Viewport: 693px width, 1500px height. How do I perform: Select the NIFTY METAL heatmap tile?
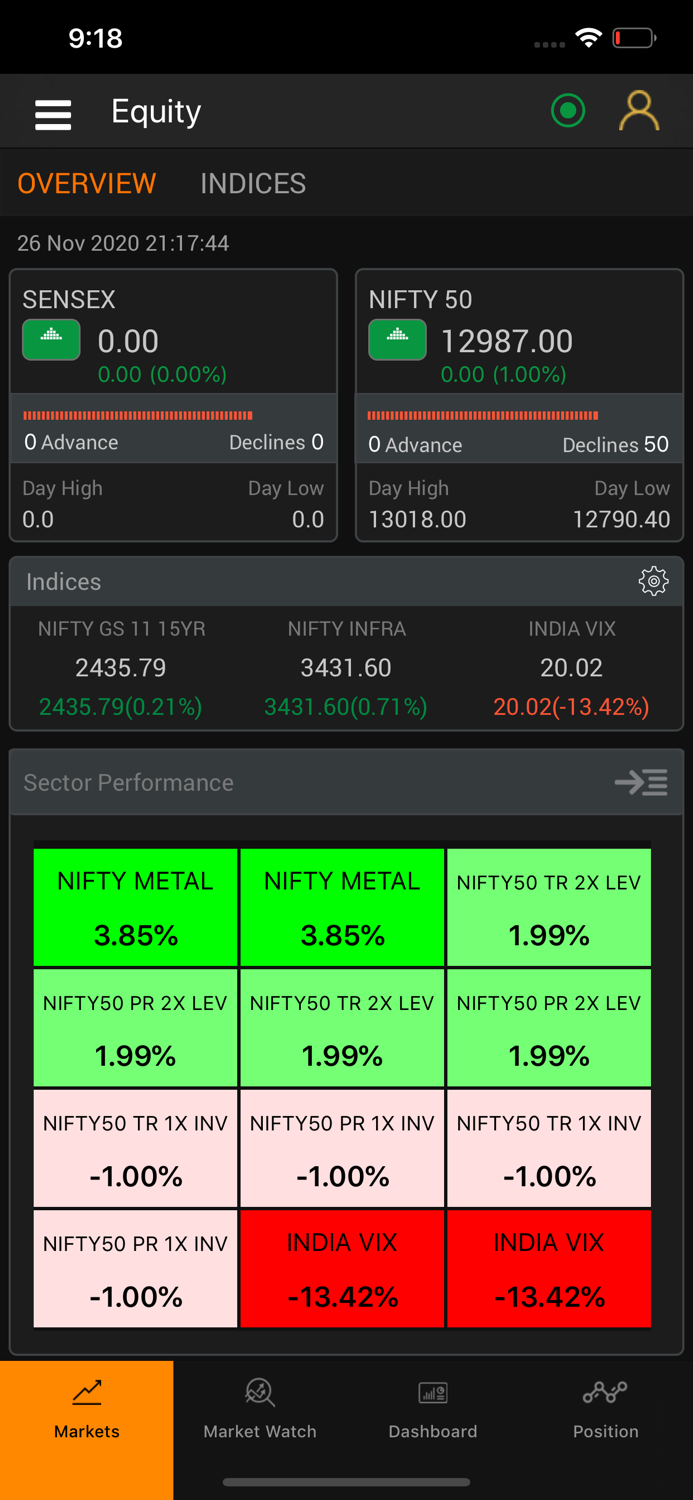point(135,907)
